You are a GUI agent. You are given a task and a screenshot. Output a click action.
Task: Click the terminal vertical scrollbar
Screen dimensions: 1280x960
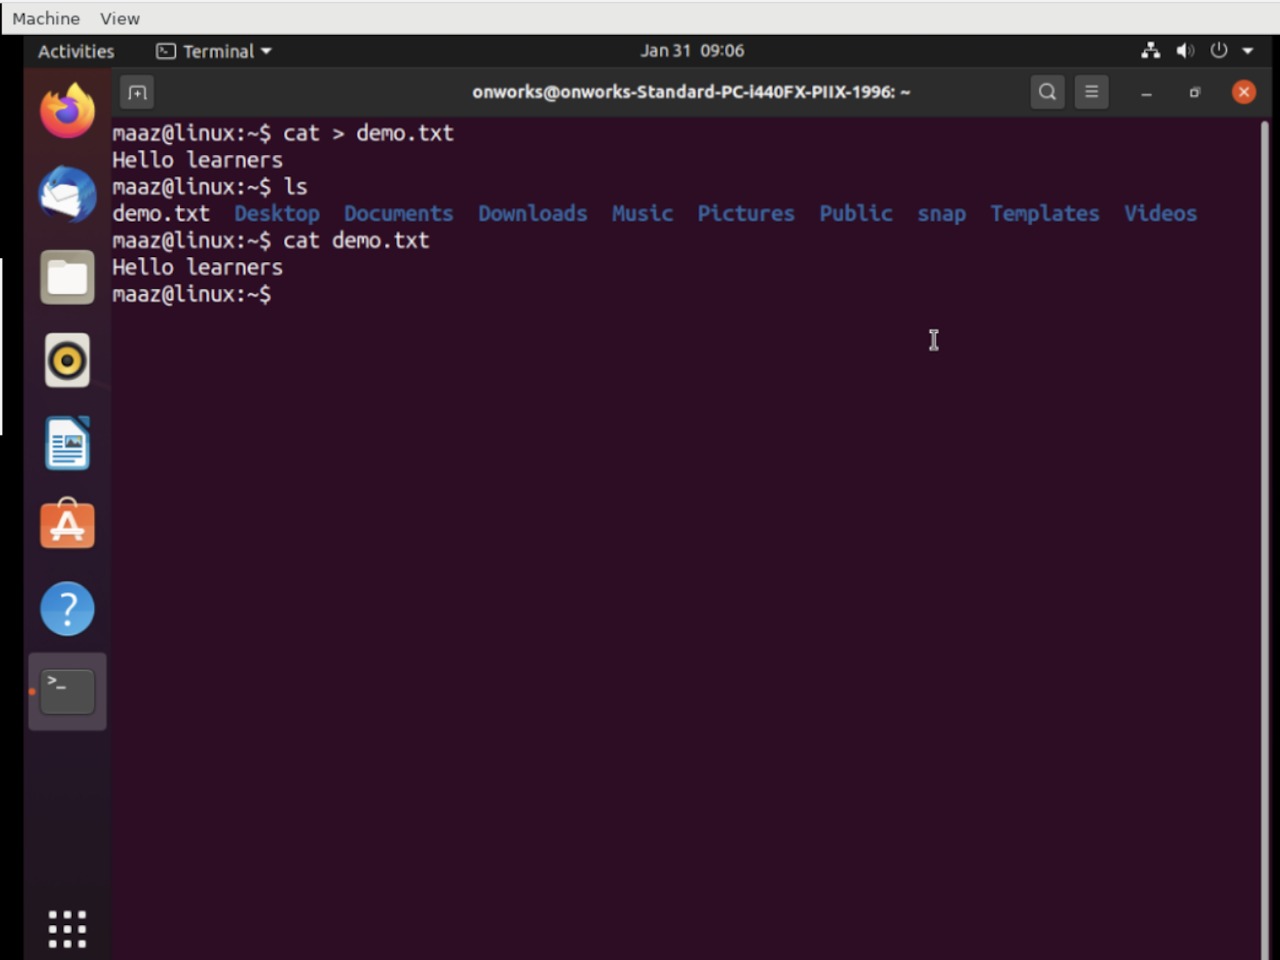[1264, 500]
